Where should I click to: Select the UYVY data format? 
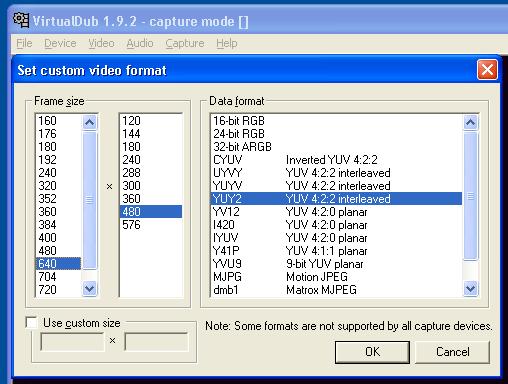[337, 173]
